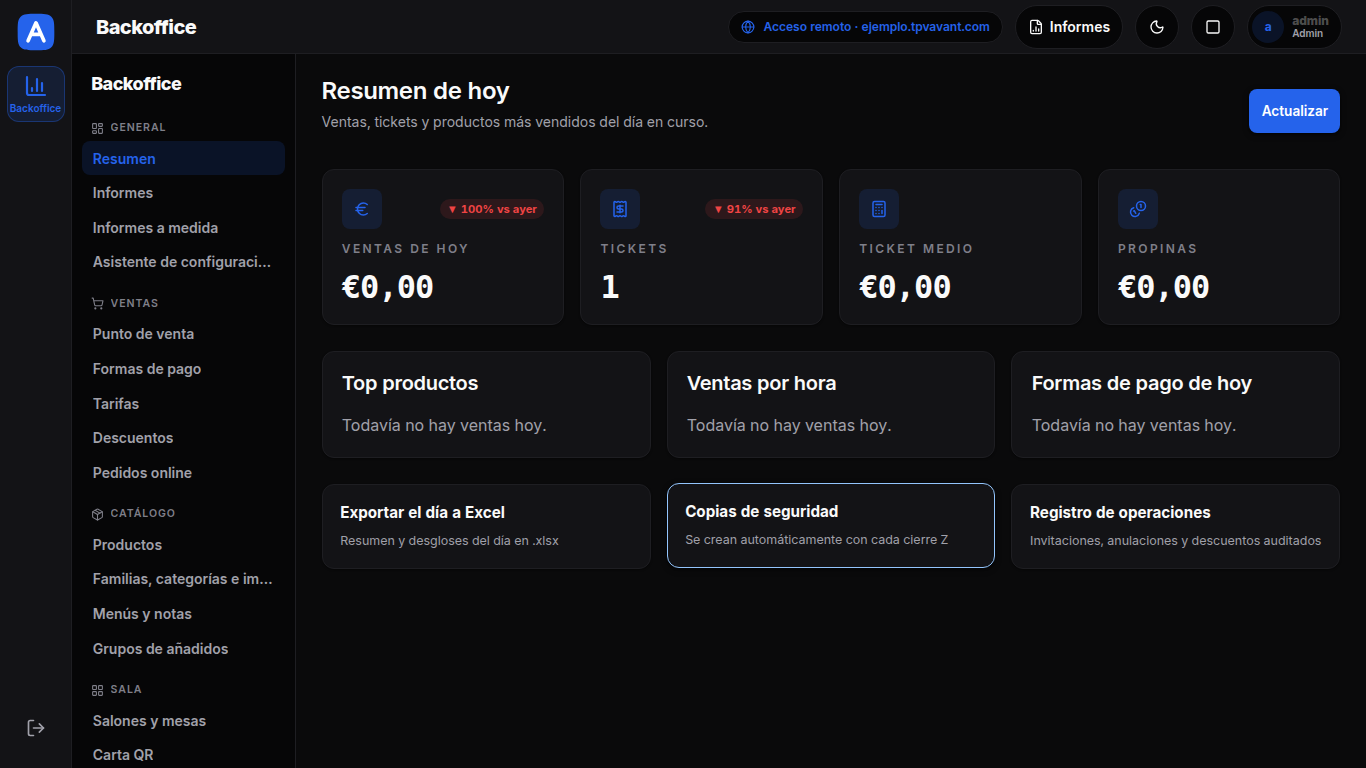Screen dimensions: 1366x768
Task: Select Descuentos in the sidebar
Action: (x=184, y=438)
